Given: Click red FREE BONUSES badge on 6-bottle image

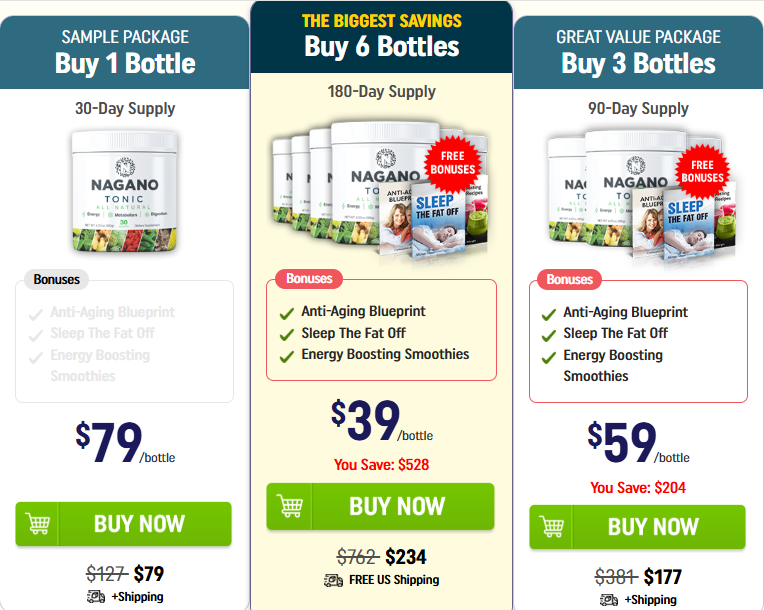Looking at the screenshot, I should 455,163.
